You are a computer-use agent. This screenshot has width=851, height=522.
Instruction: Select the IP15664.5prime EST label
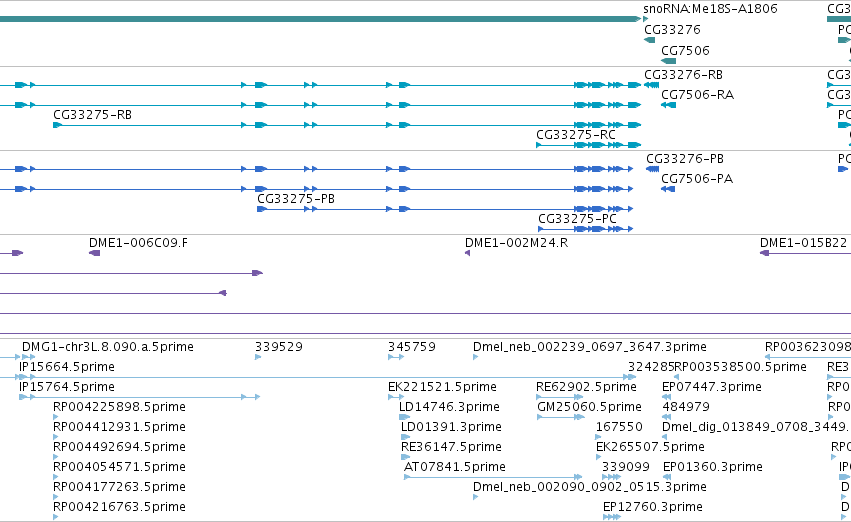coord(67,367)
